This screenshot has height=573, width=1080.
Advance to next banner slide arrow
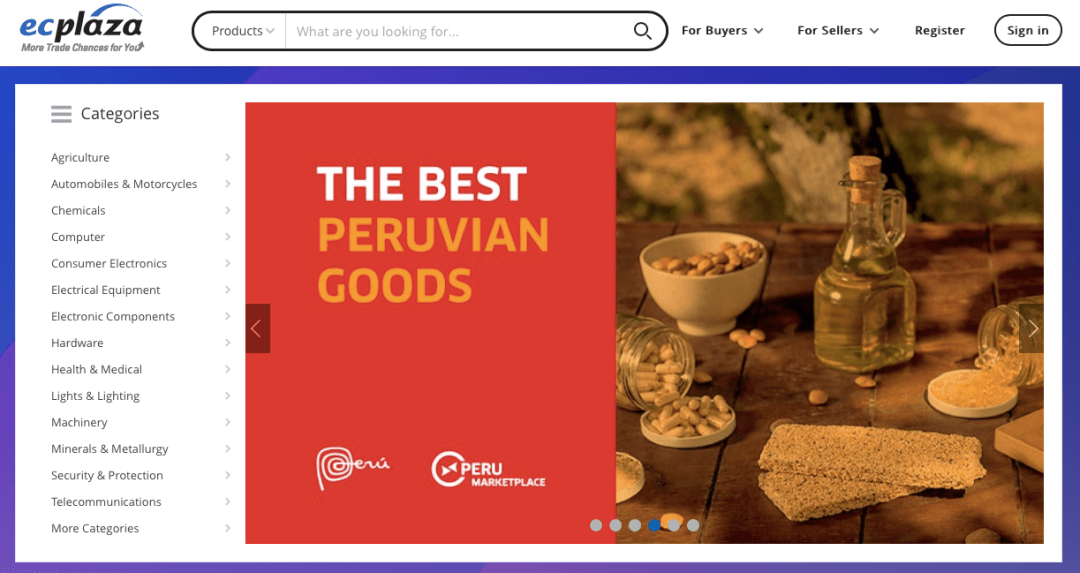pyautogui.click(x=1031, y=329)
